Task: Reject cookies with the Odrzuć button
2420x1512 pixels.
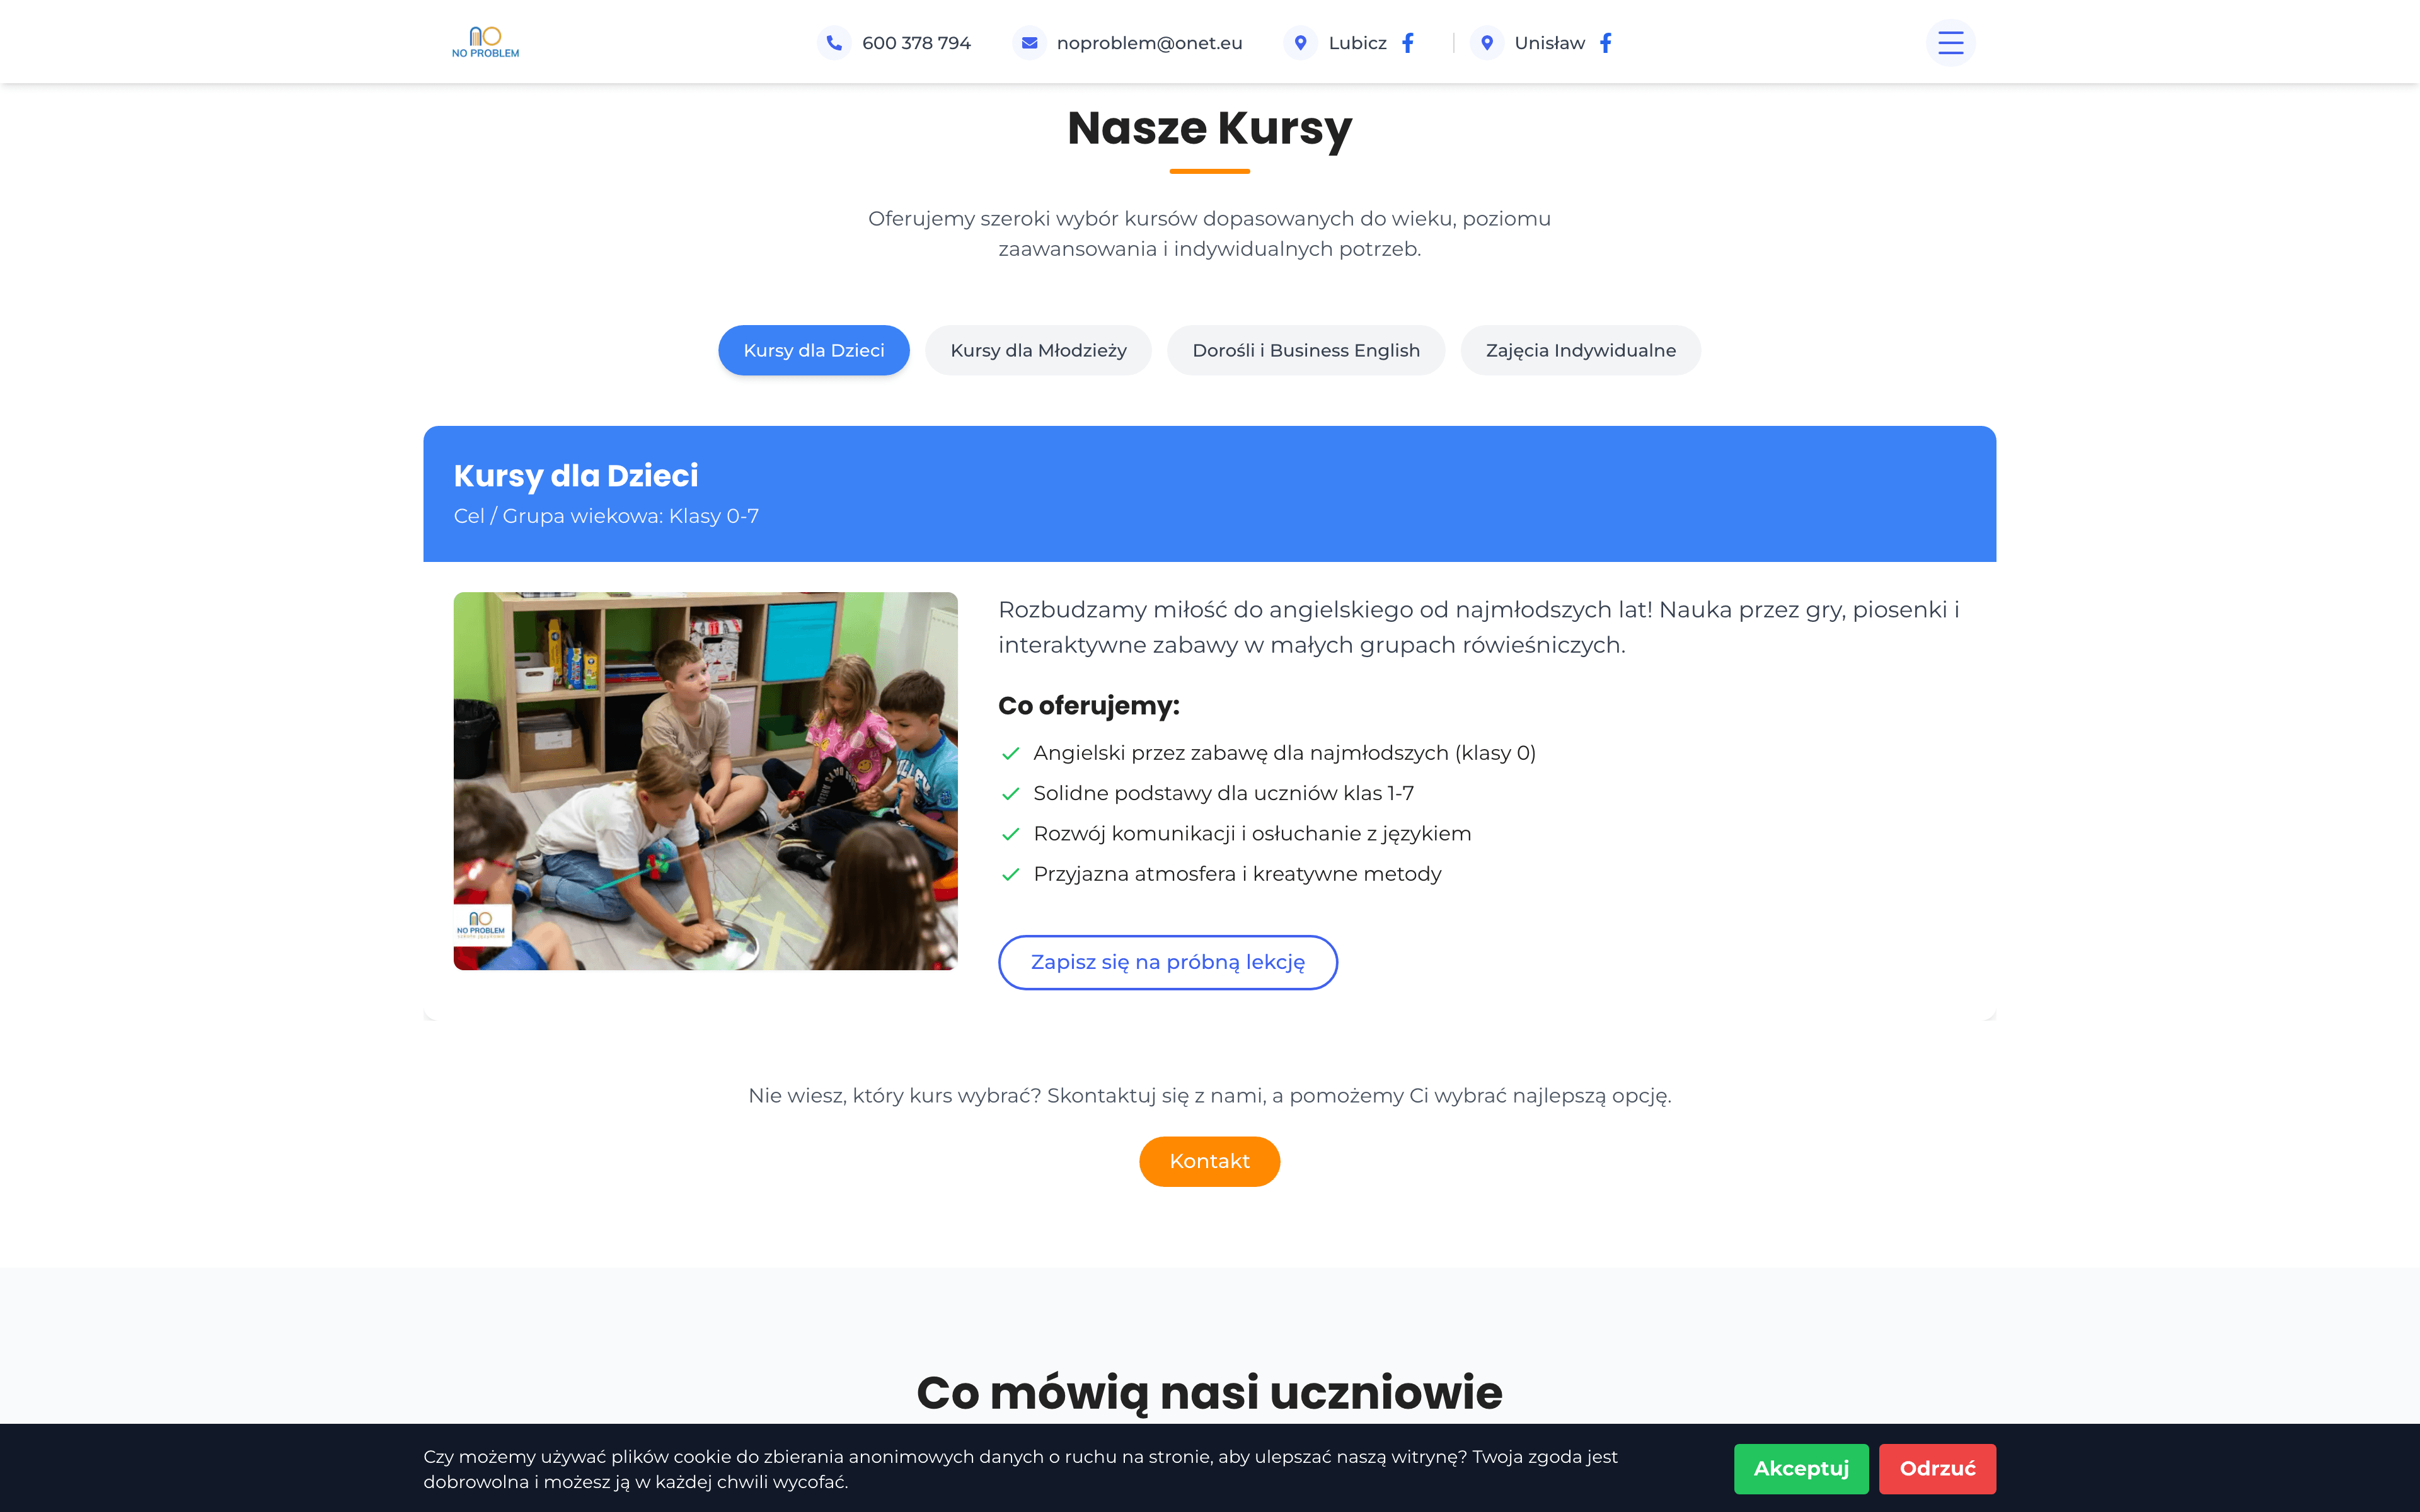Action: [1937, 1468]
